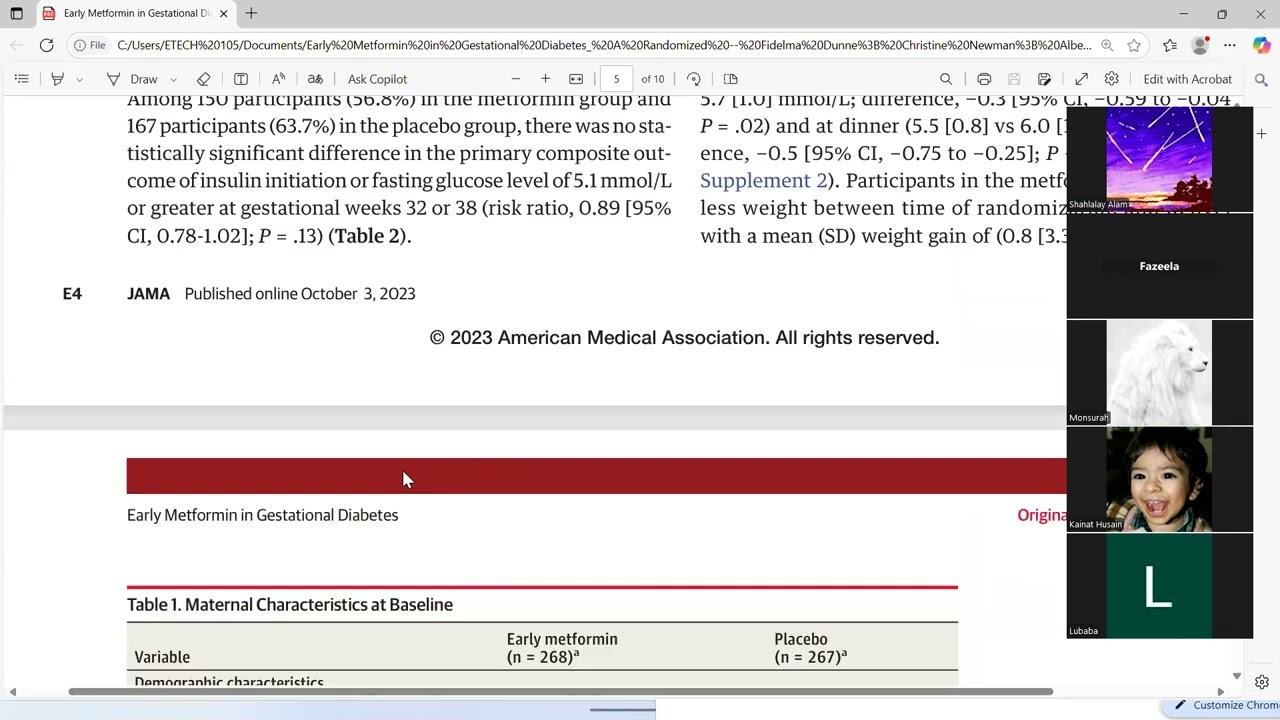Open sidebar settings gear

pos(1262,682)
